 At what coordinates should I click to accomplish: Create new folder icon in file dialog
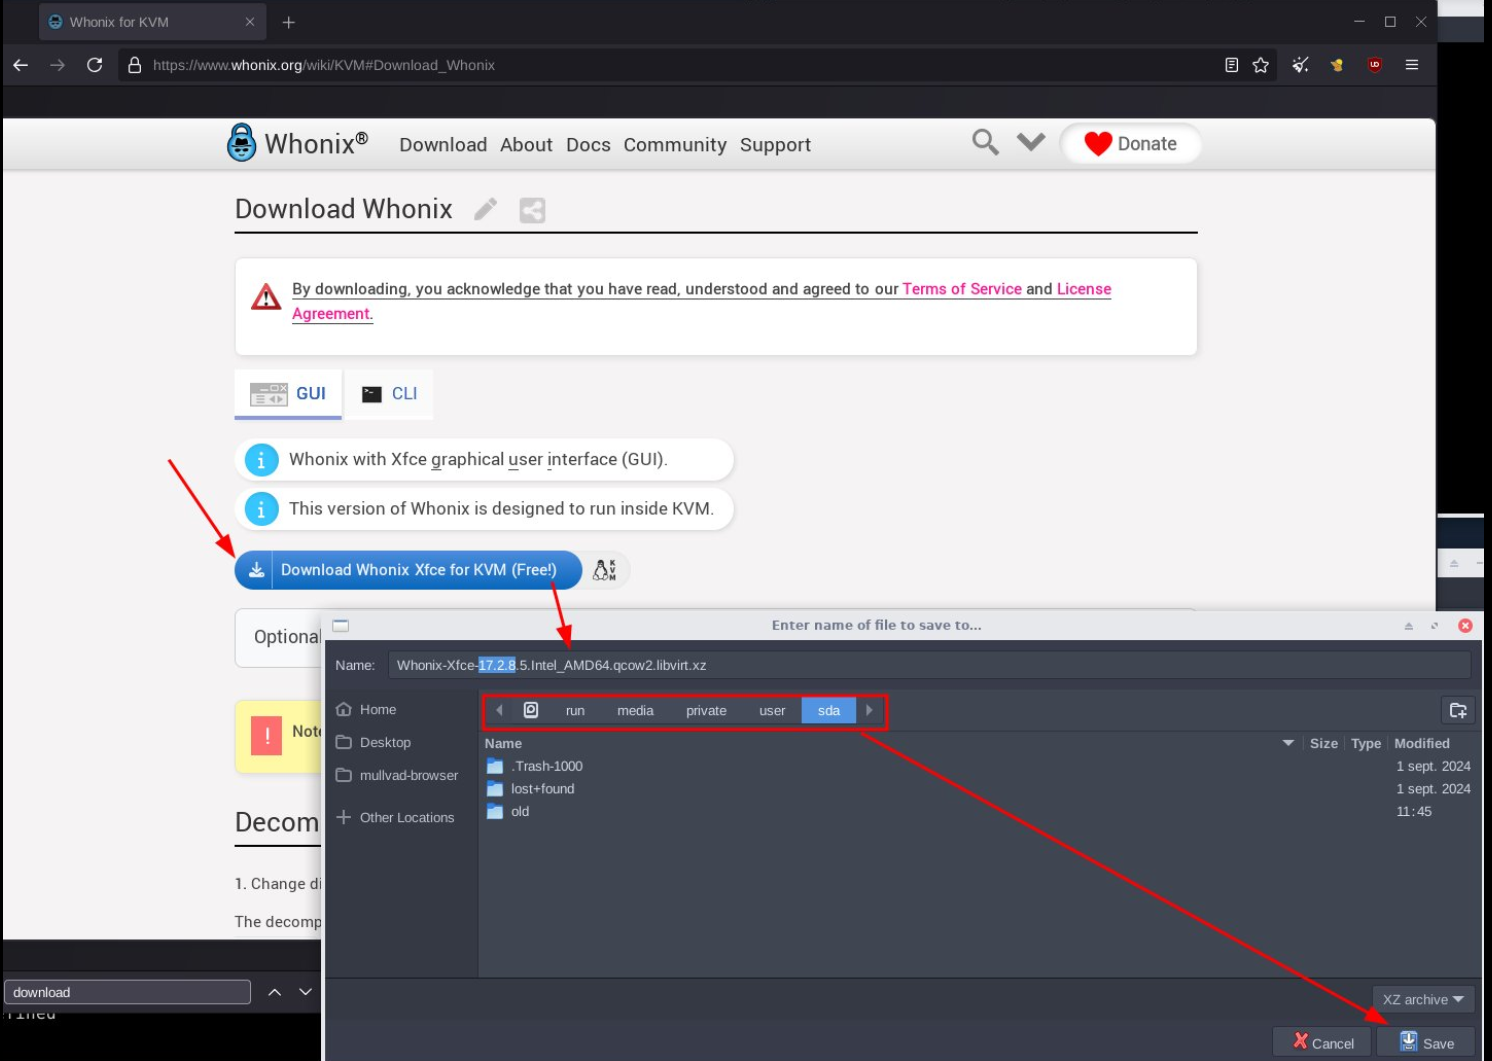coord(1458,710)
